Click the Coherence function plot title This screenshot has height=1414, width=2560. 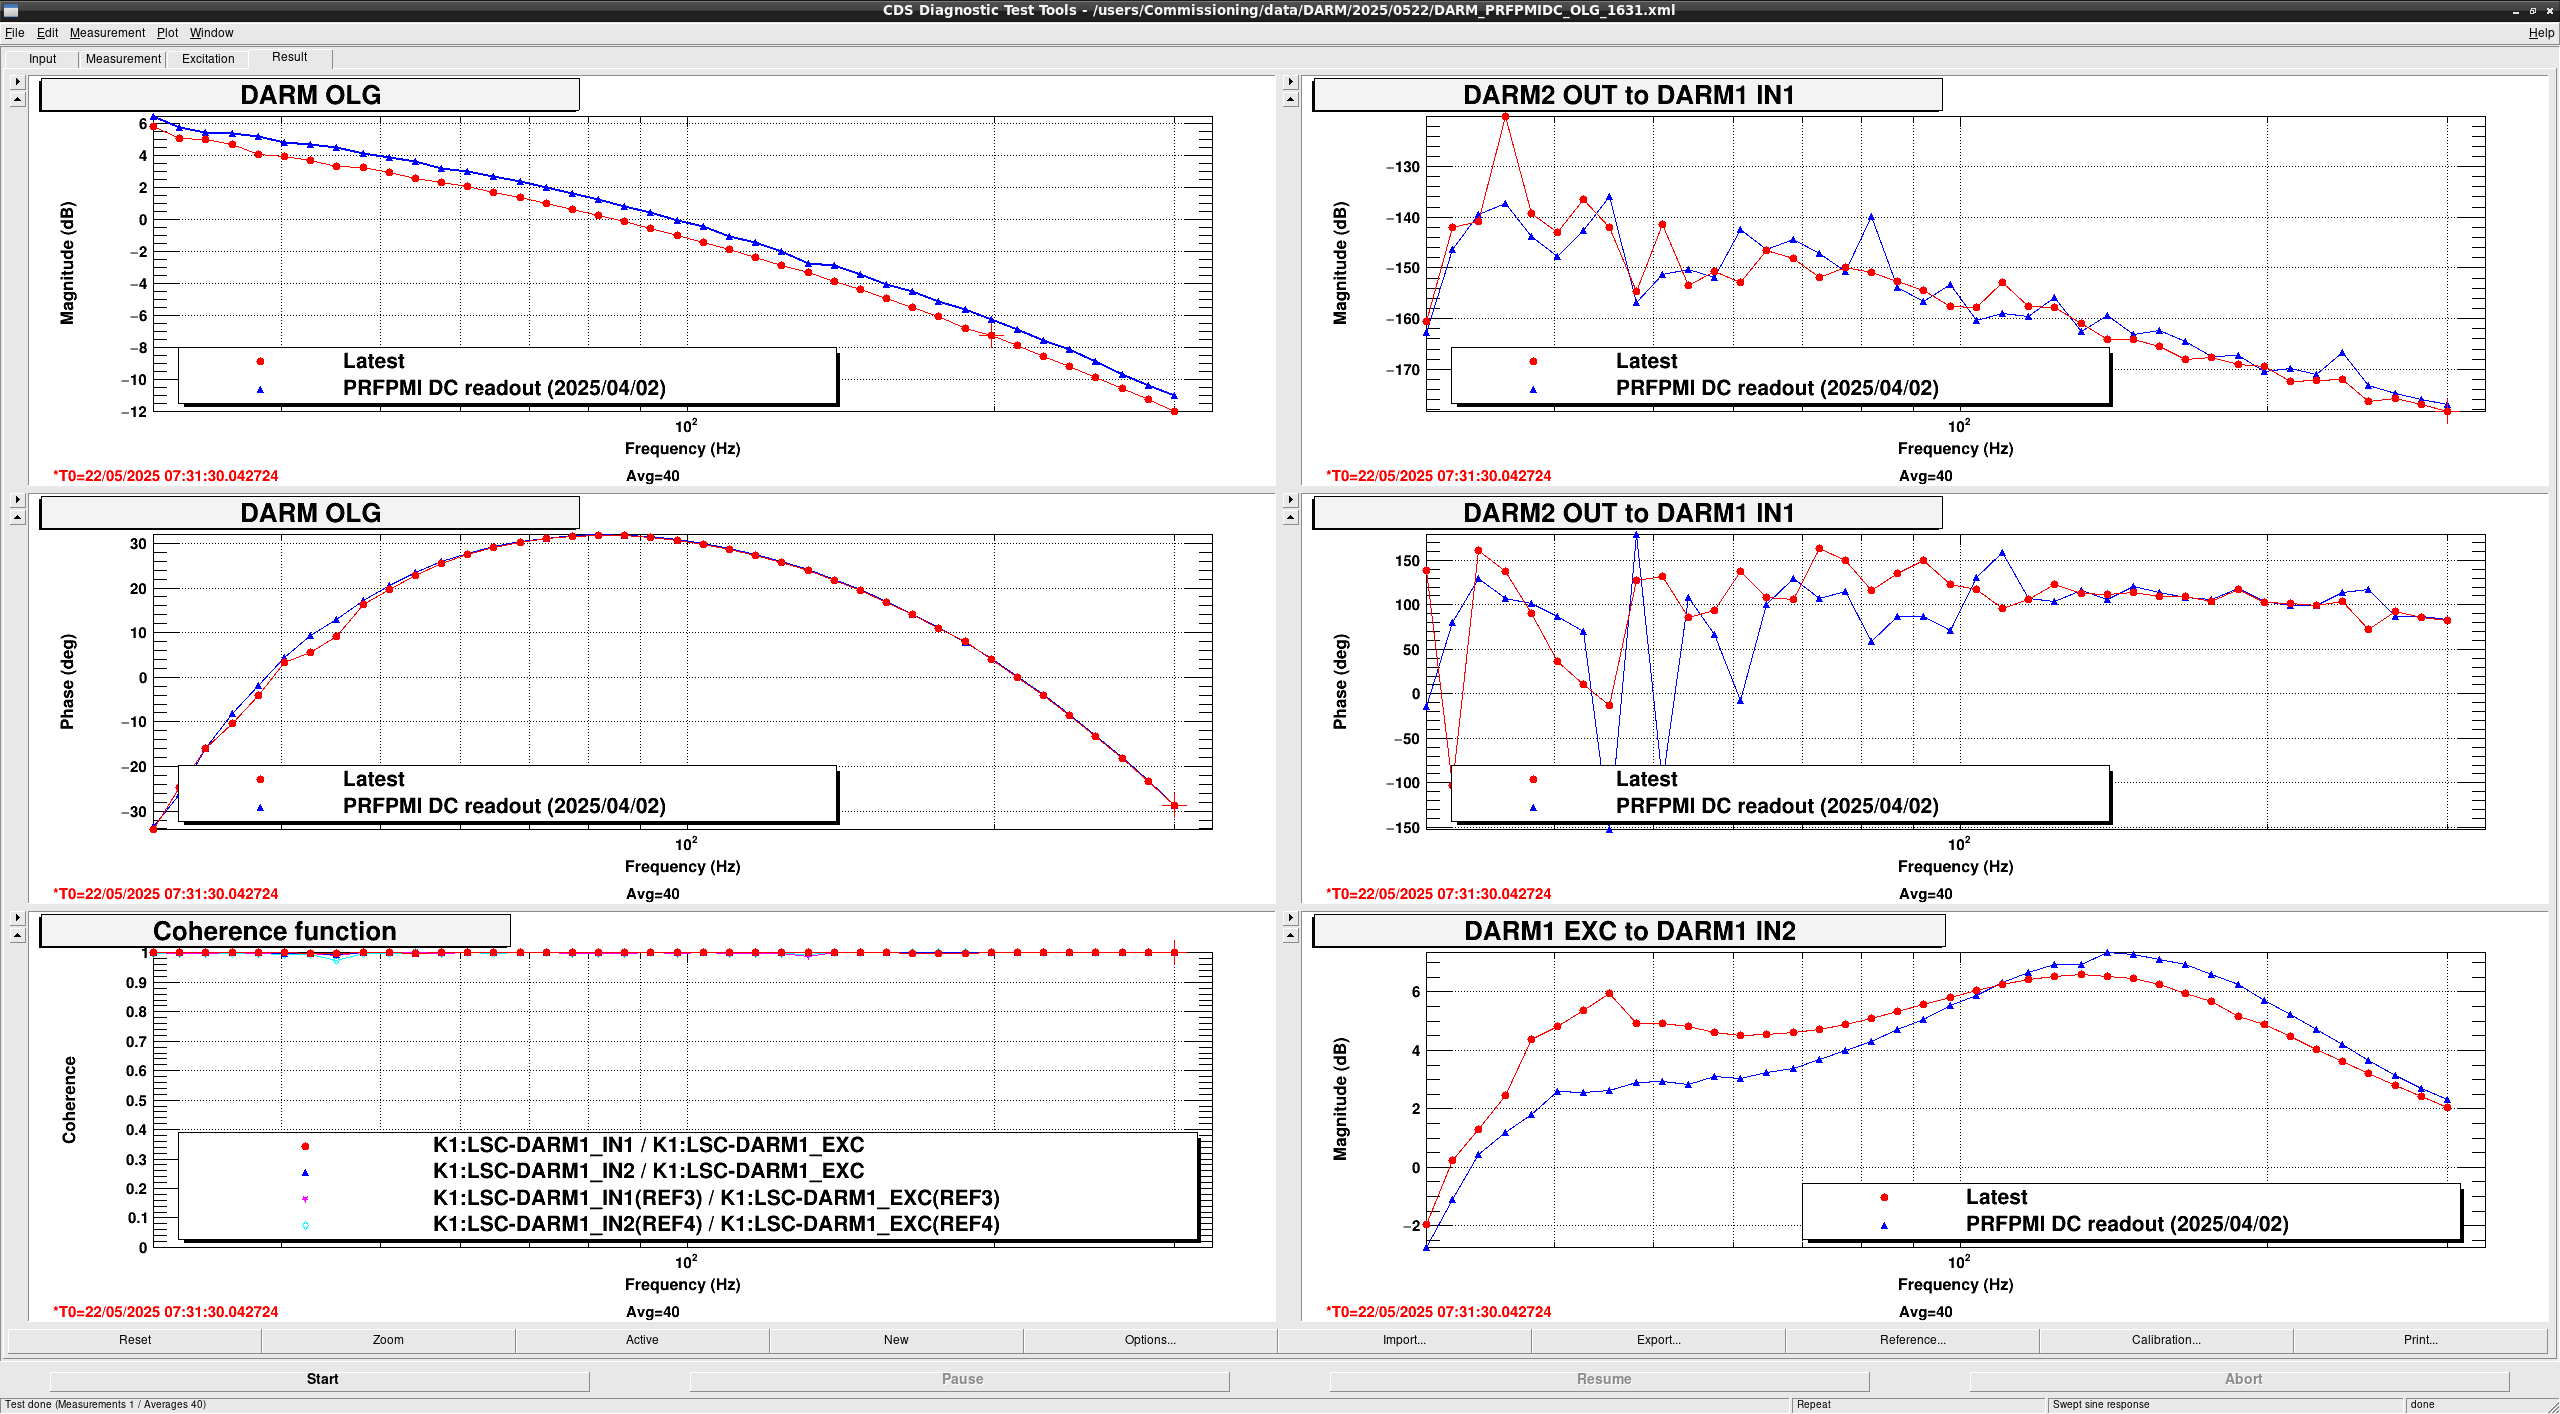pyautogui.click(x=275, y=931)
